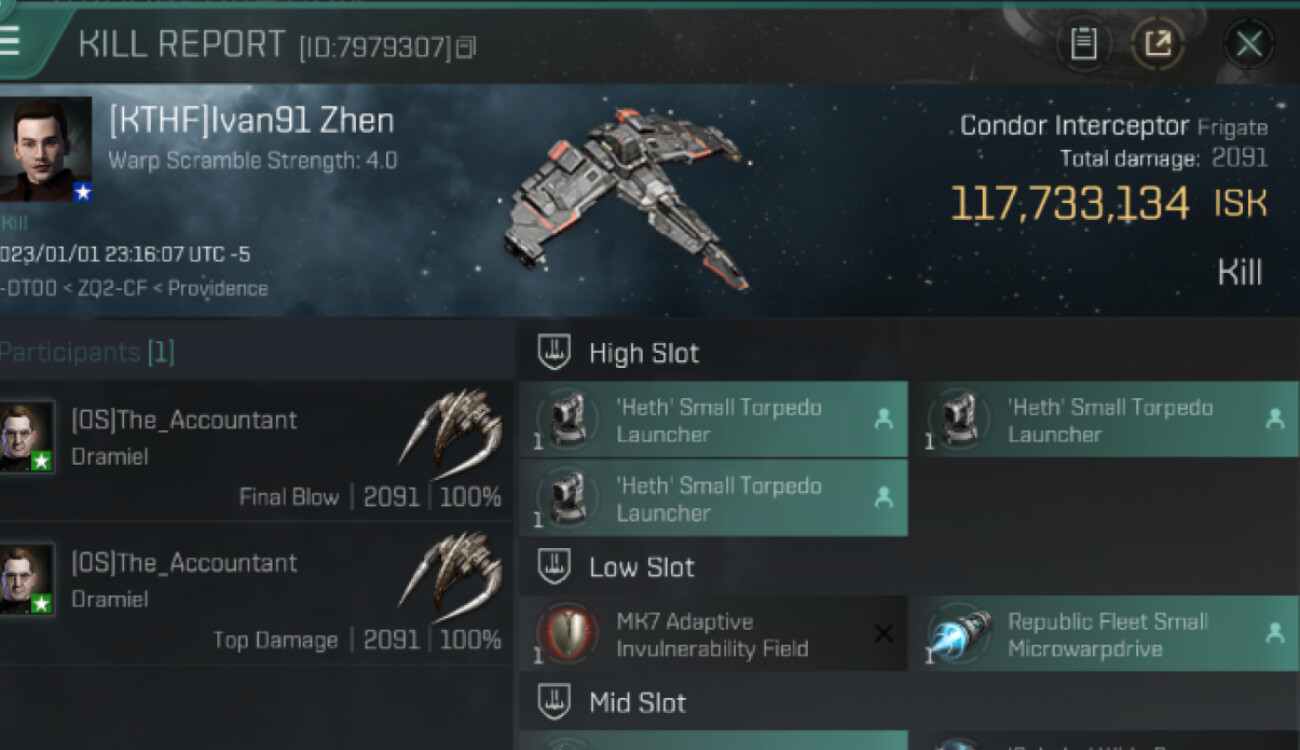This screenshot has height=750, width=1300.
Task: Copy the kill report ID
Action: [465, 47]
